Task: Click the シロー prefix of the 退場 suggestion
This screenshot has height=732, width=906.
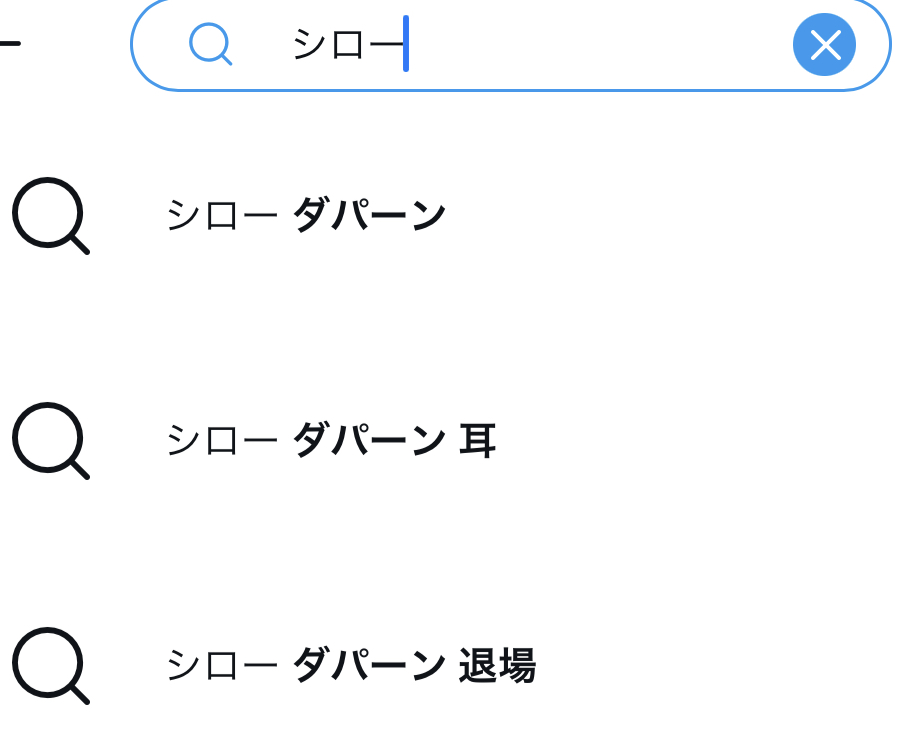Action: [221, 666]
